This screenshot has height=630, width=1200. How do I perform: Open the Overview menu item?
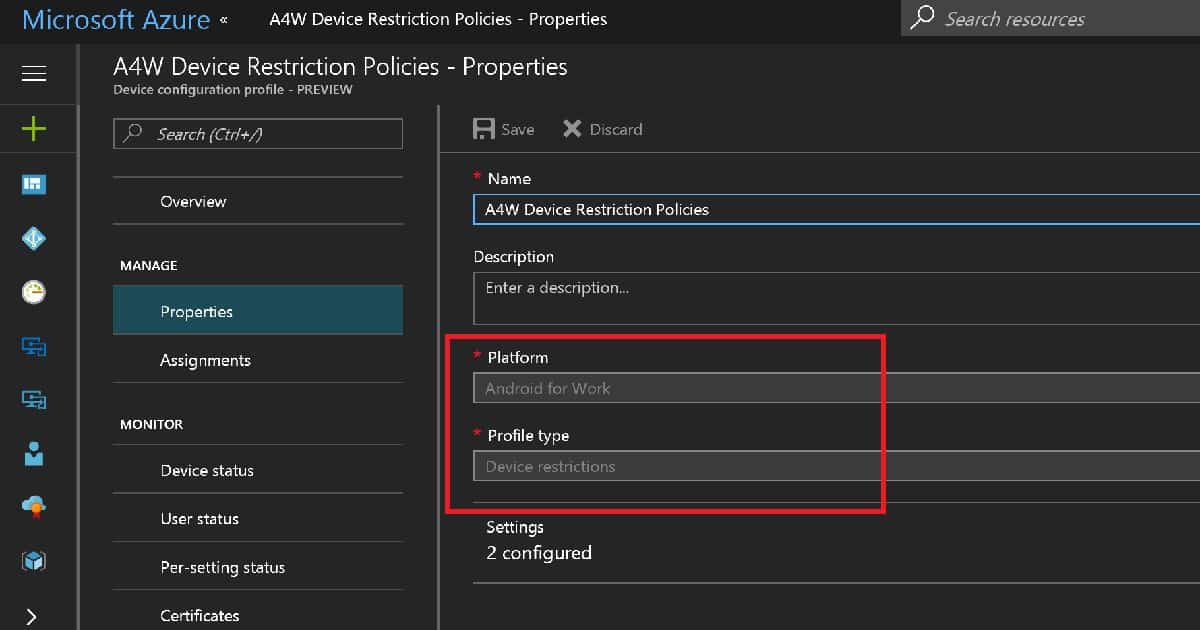258,201
